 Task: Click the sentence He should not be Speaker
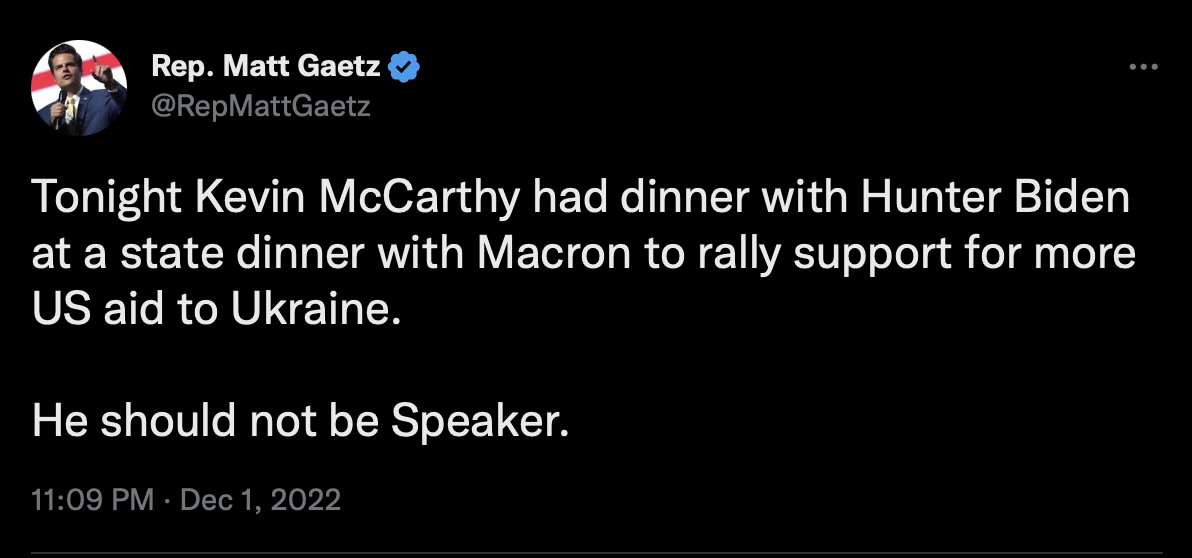pos(300,422)
